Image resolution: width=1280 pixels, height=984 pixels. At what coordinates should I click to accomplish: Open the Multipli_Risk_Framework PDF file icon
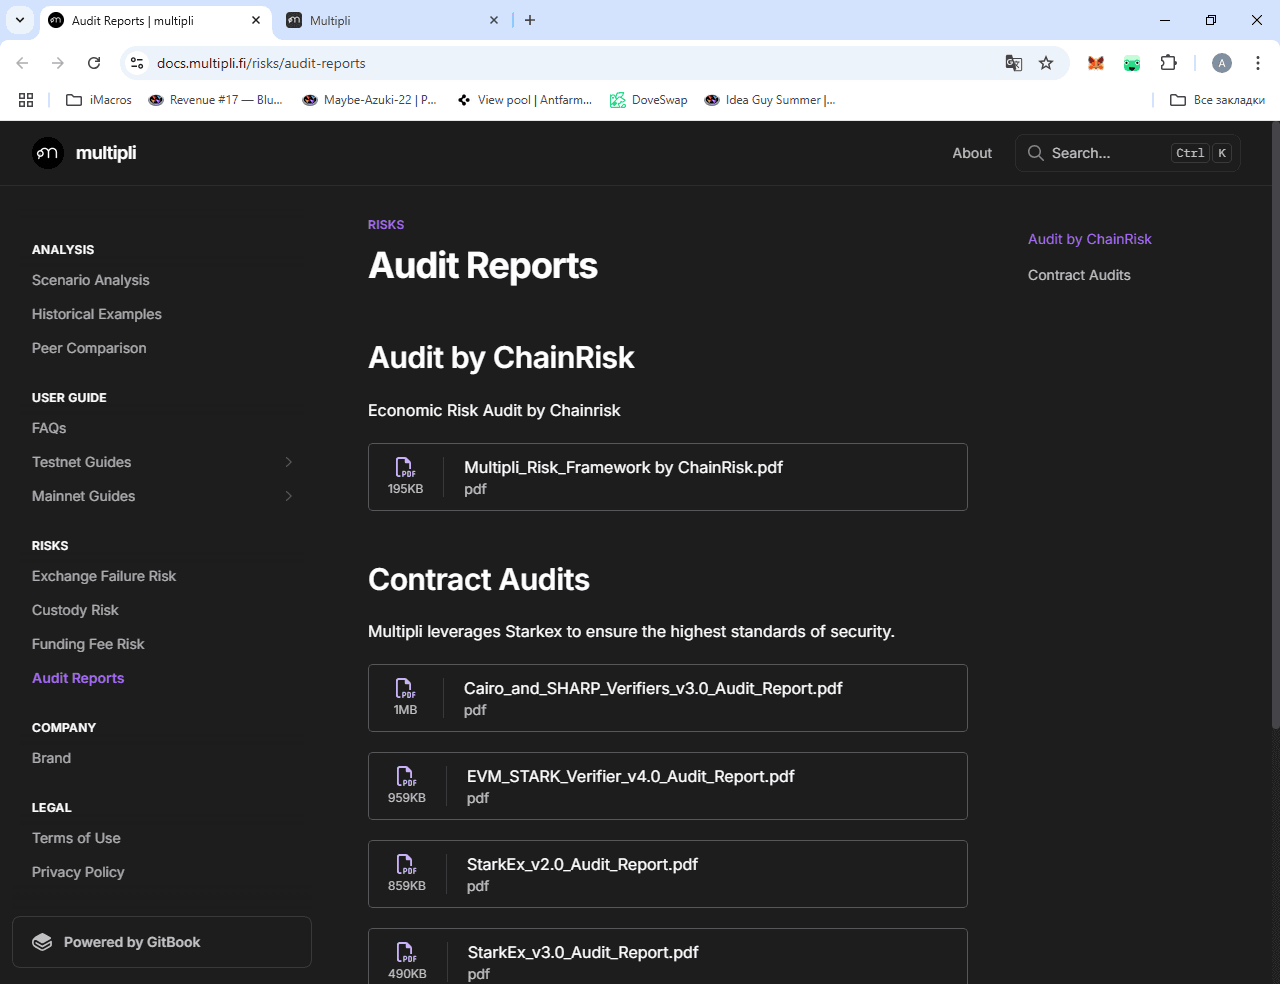[x=405, y=467]
